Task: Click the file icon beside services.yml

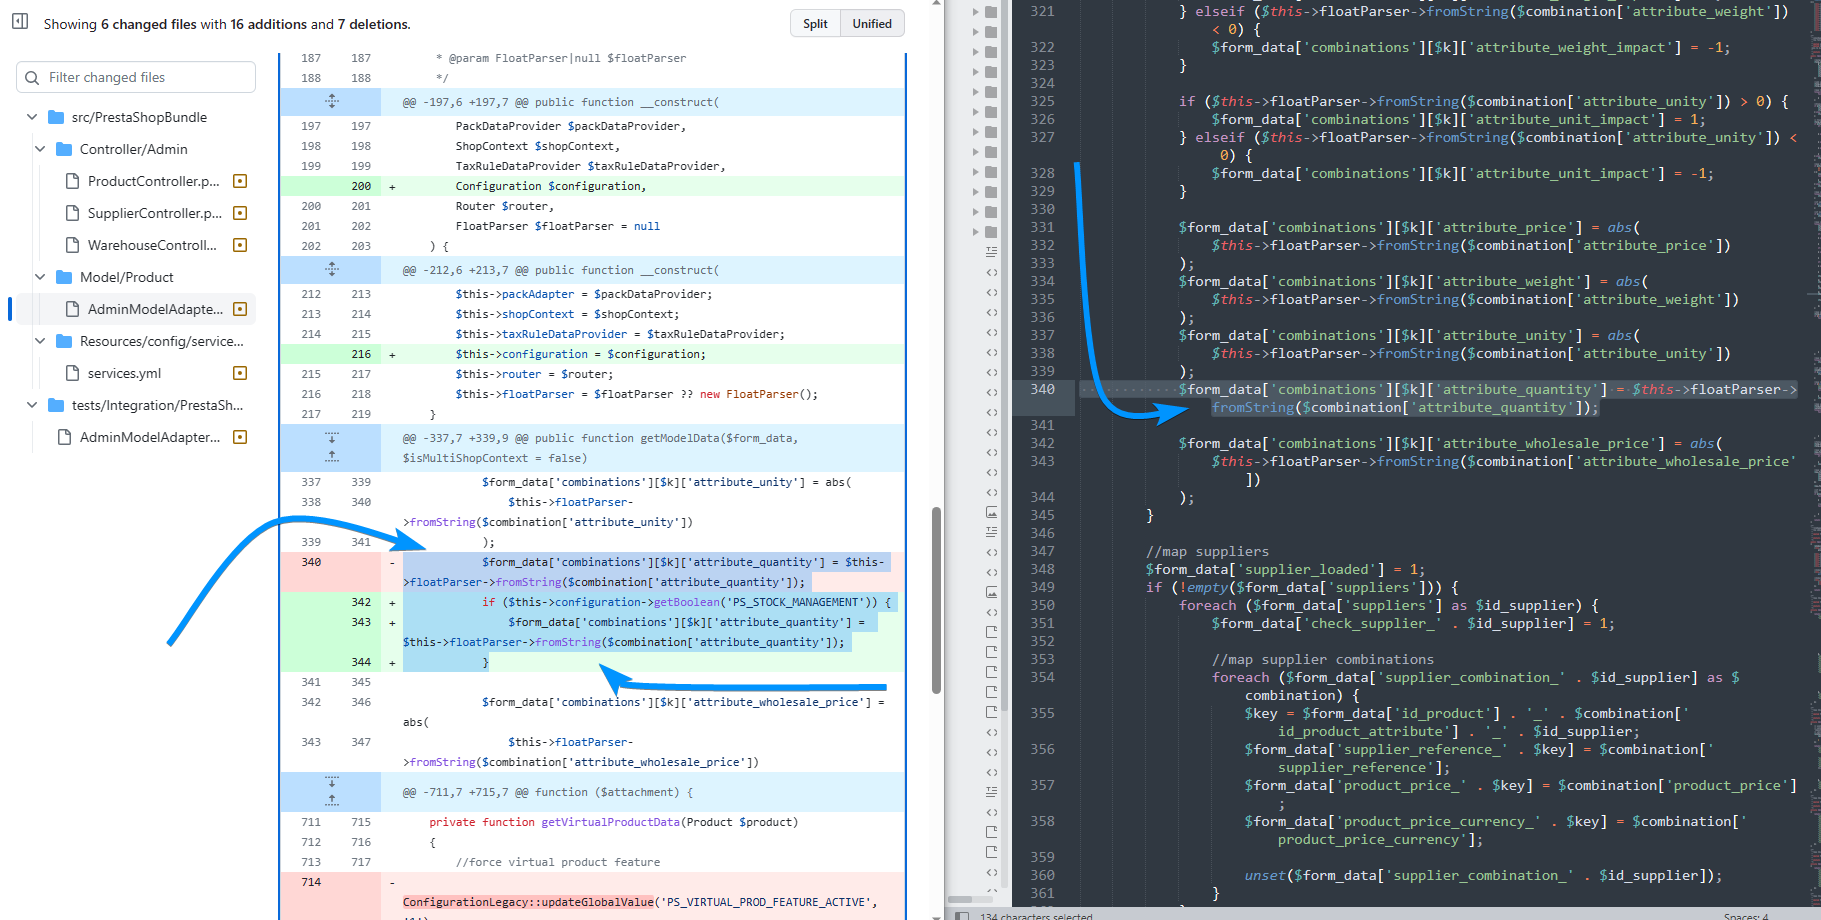Action: click(x=72, y=373)
